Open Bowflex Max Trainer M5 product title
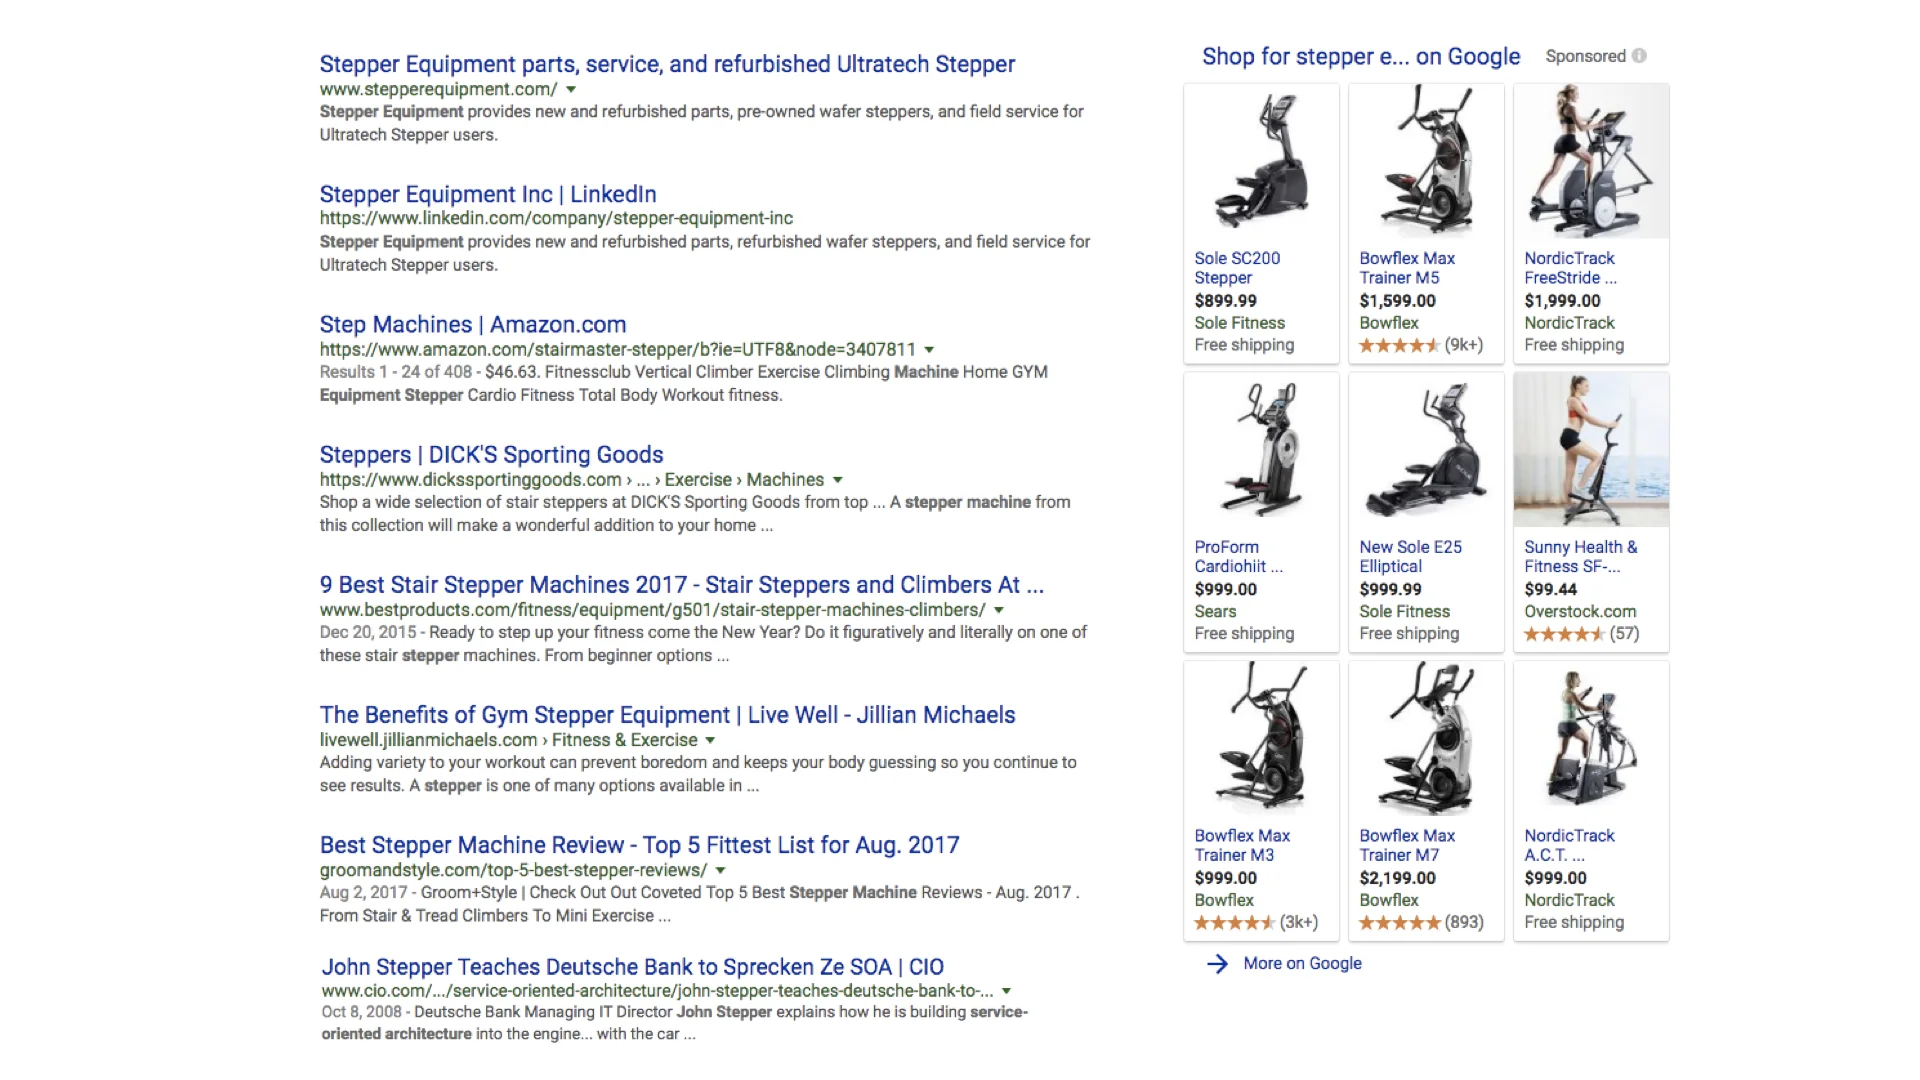Screen dimensions: 1920x1080 pyautogui.click(x=1407, y=268)
